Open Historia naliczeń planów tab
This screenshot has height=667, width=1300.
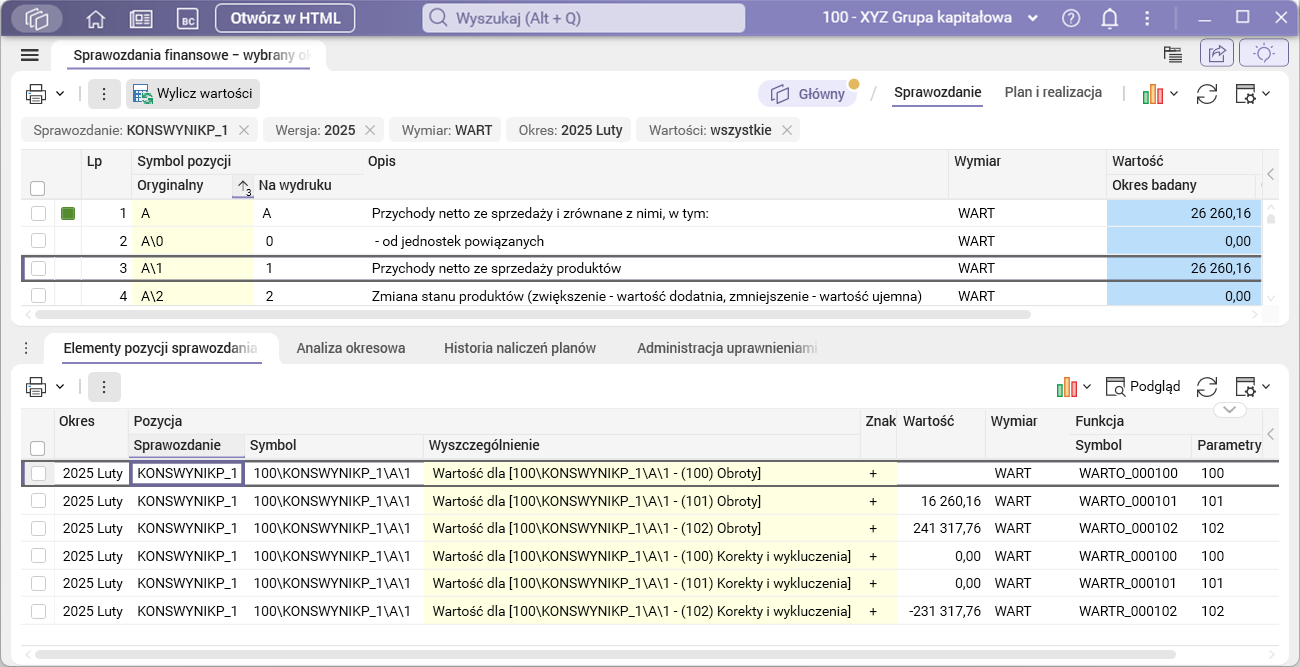point(520,348)
